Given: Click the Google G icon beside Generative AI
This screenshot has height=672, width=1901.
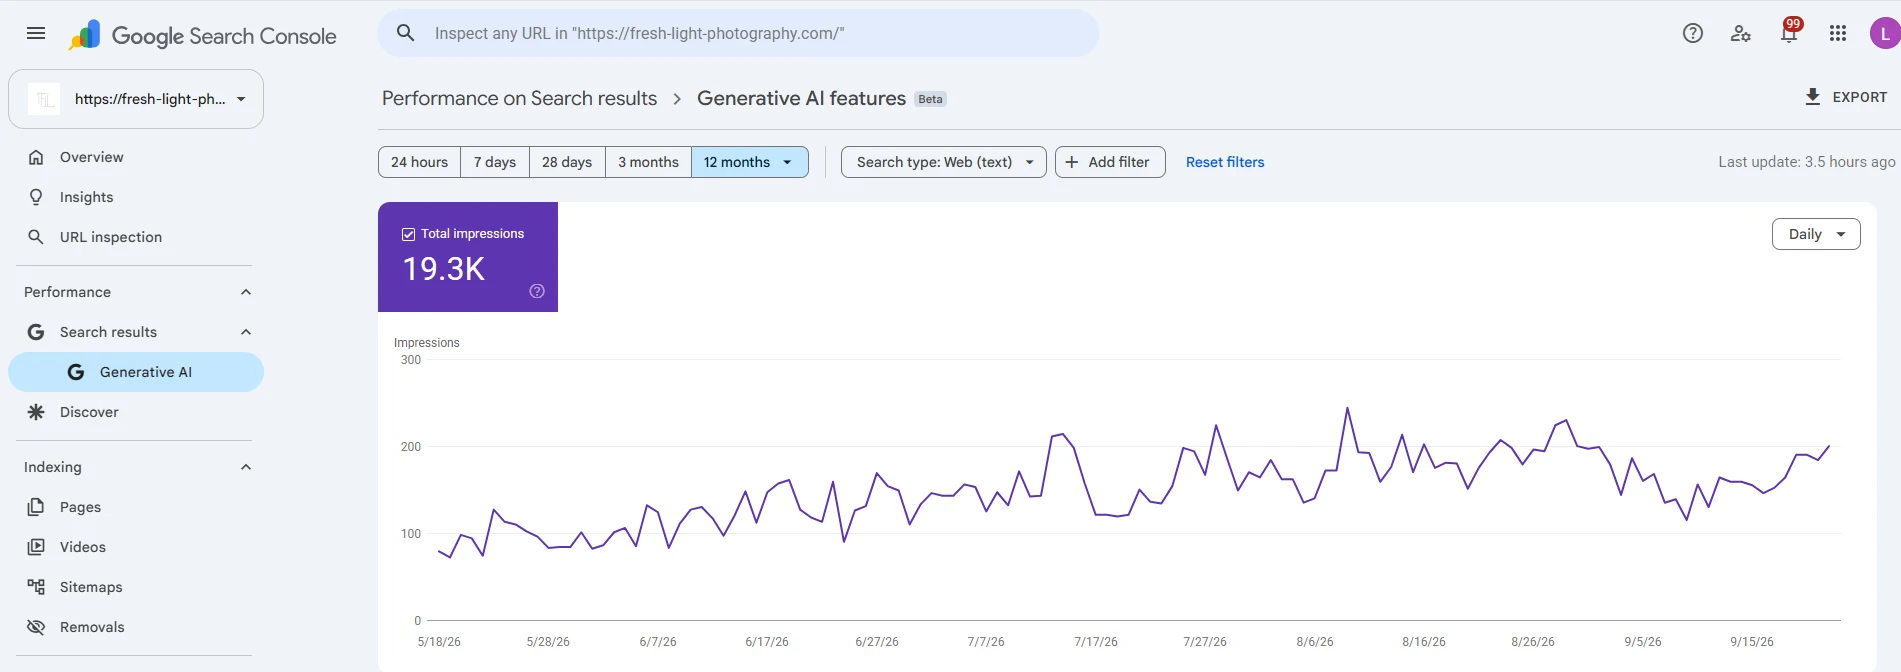Looking at the screenshot, I should [x=76, y=372].
